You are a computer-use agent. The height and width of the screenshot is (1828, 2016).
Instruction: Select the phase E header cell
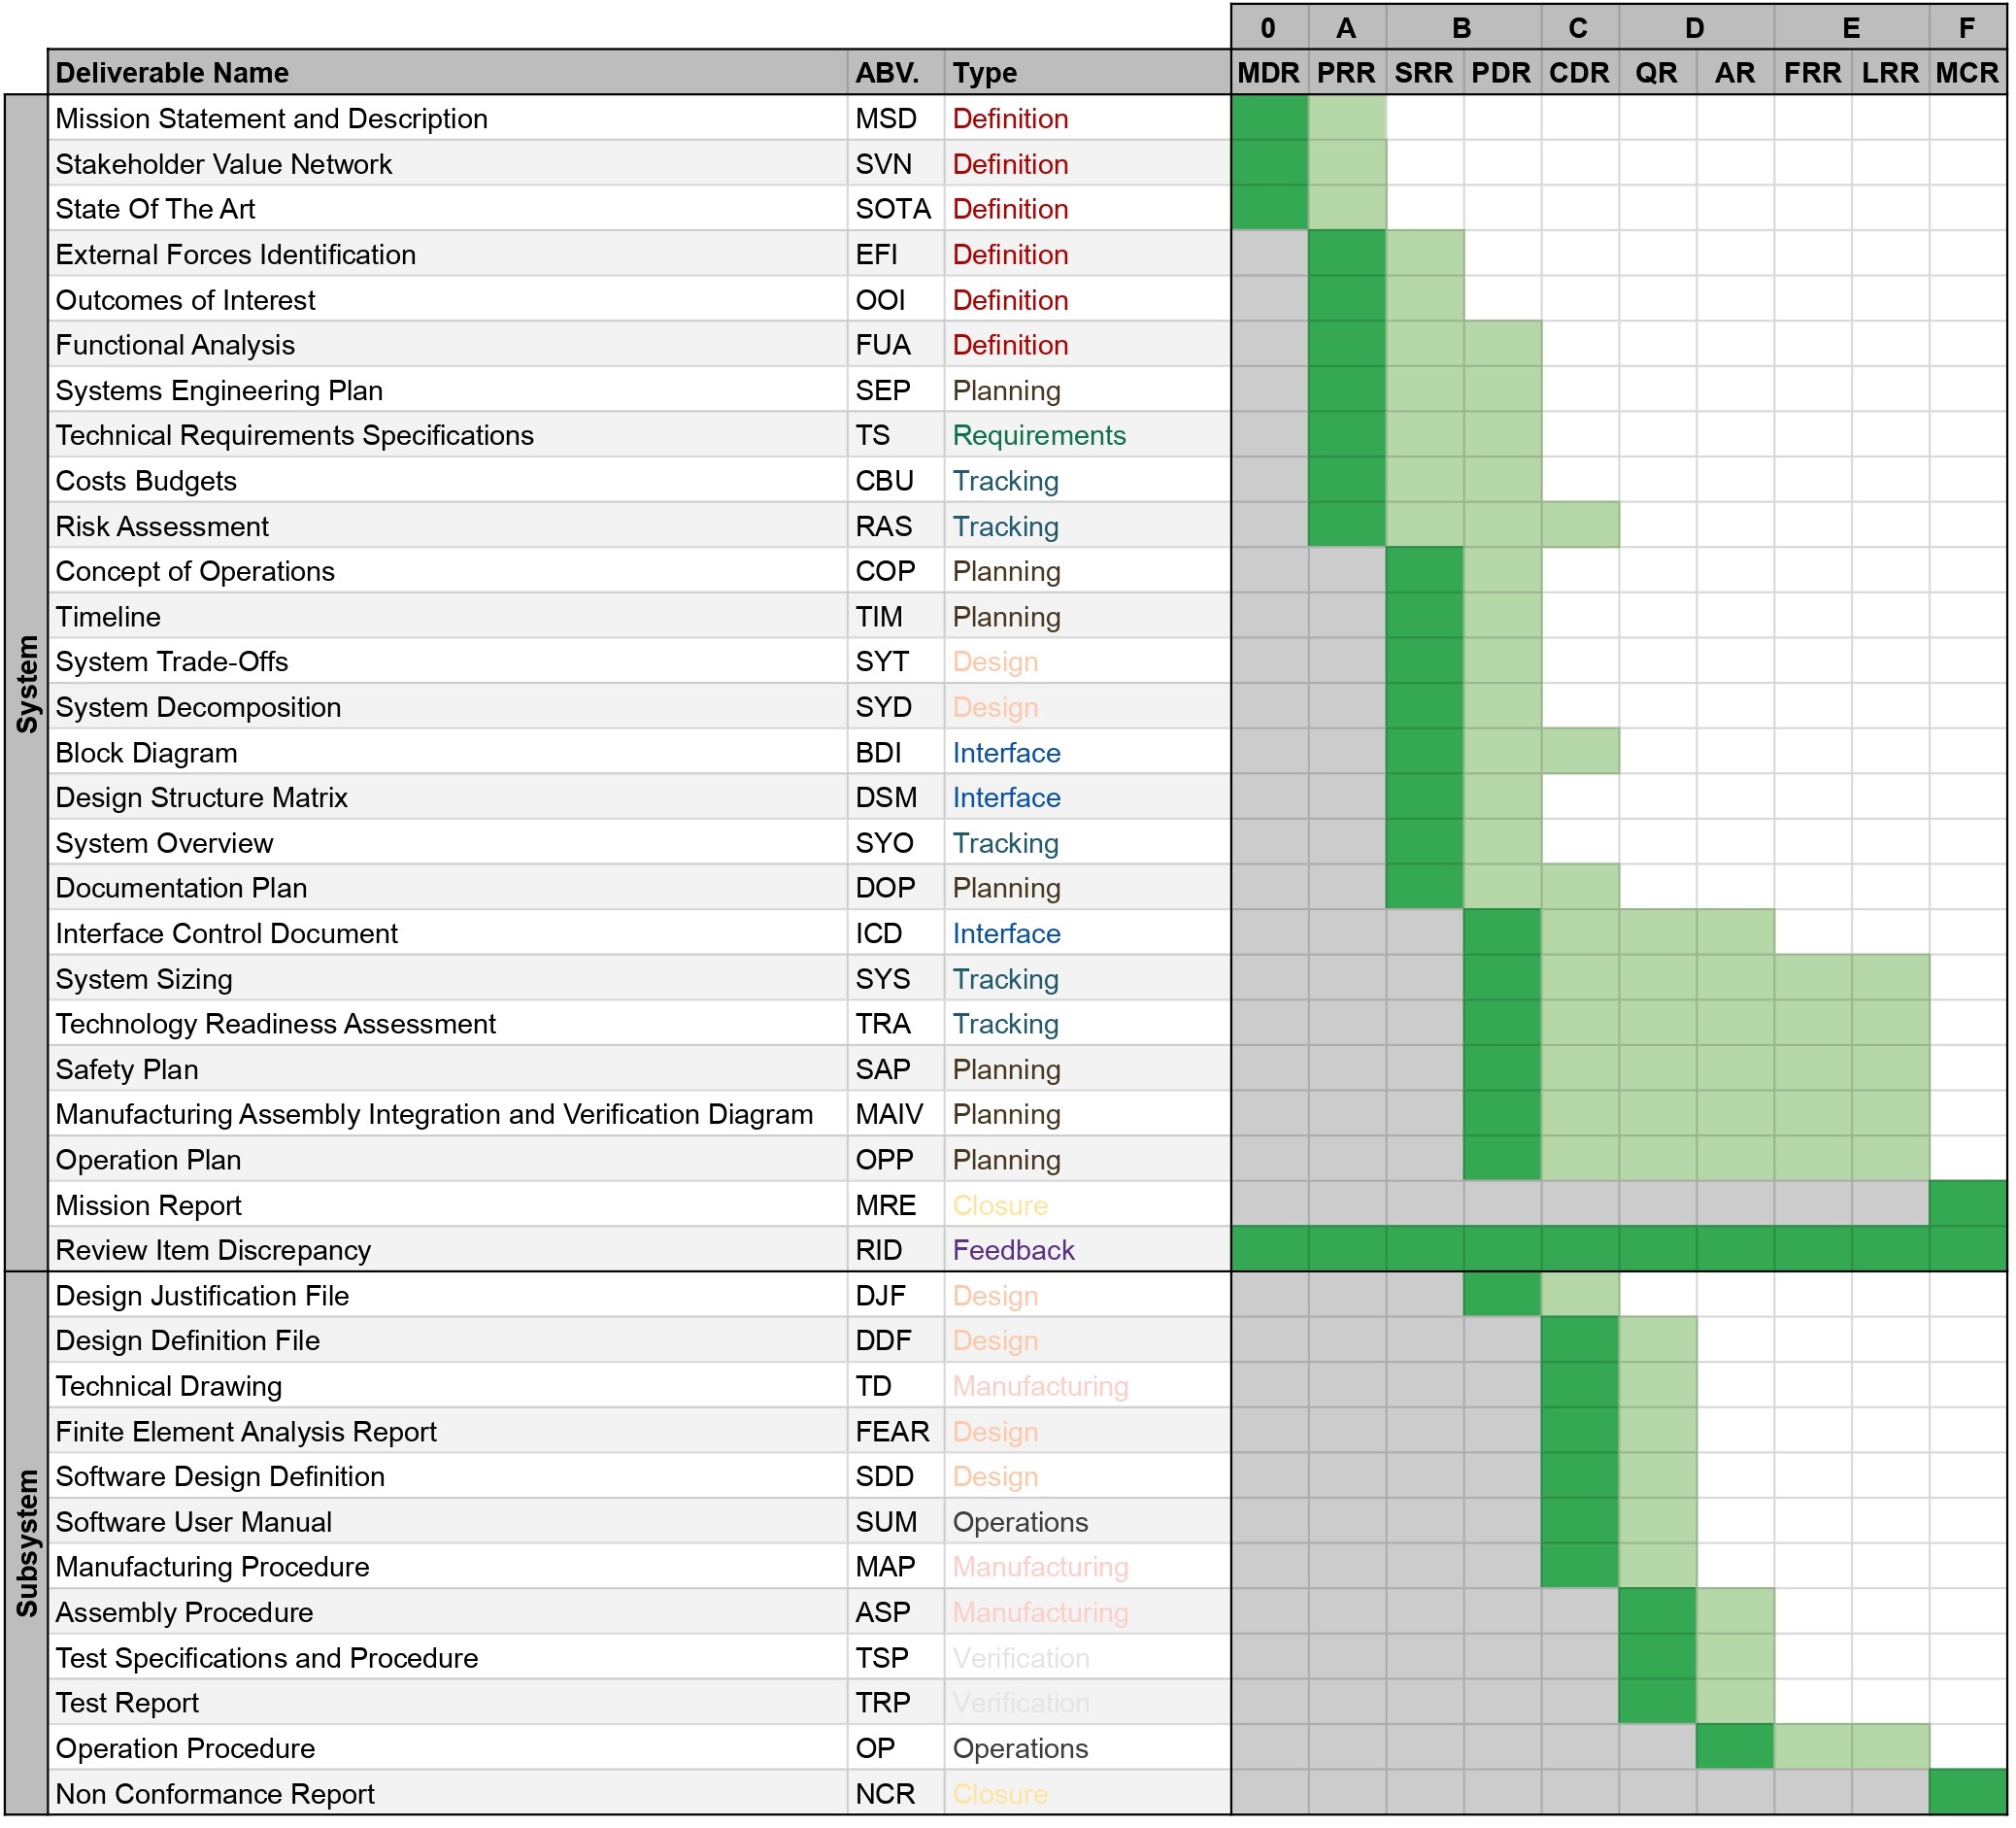1851,28
